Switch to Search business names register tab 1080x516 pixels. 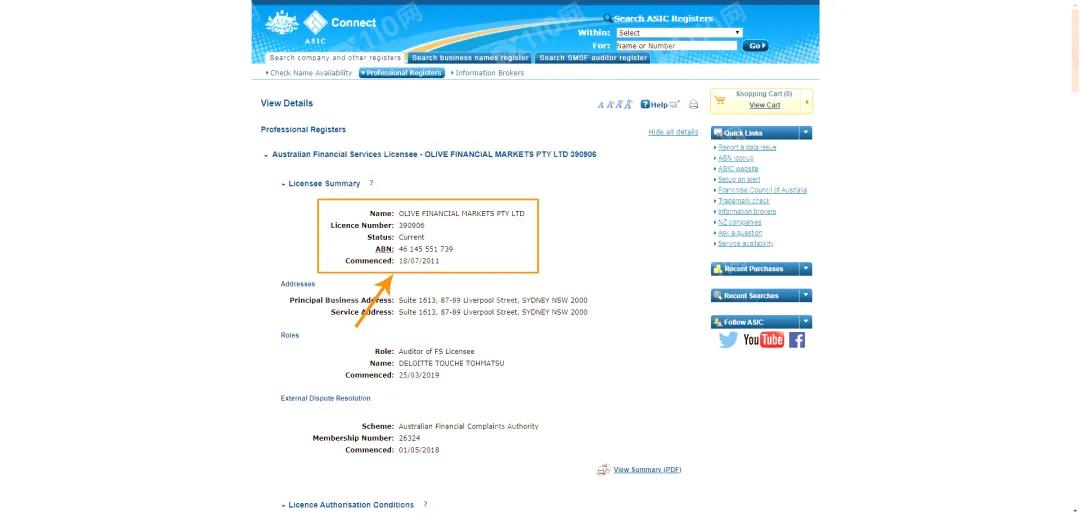pyautogui.click(x=470, y=58)
